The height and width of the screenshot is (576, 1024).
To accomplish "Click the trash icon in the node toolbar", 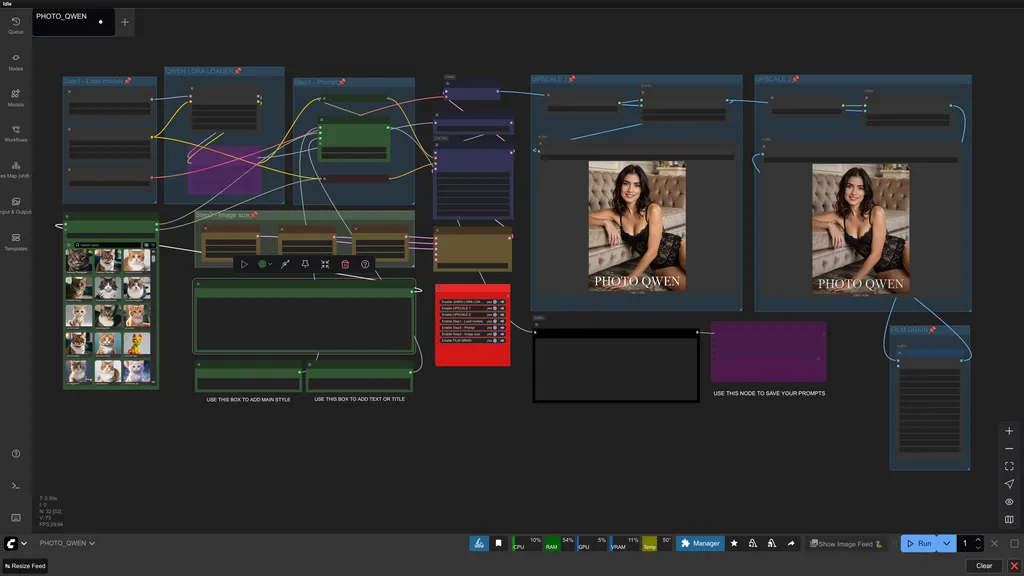I will point(345,264).
